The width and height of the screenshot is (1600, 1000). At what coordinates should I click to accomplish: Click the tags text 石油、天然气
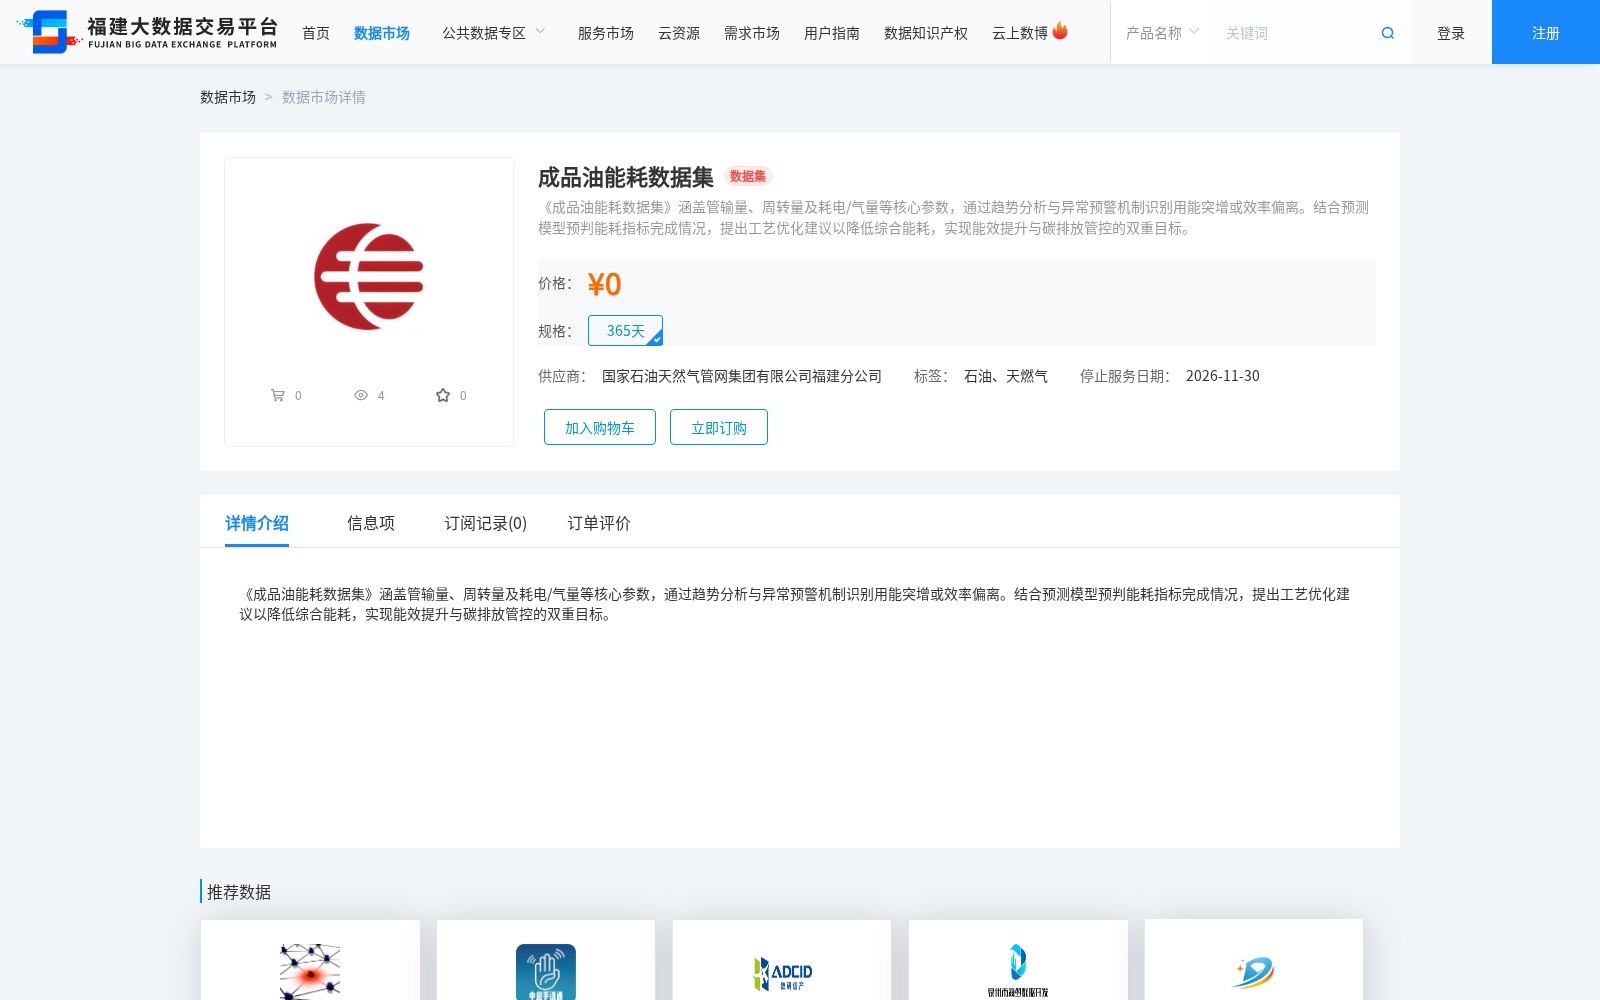[1006, 376]
